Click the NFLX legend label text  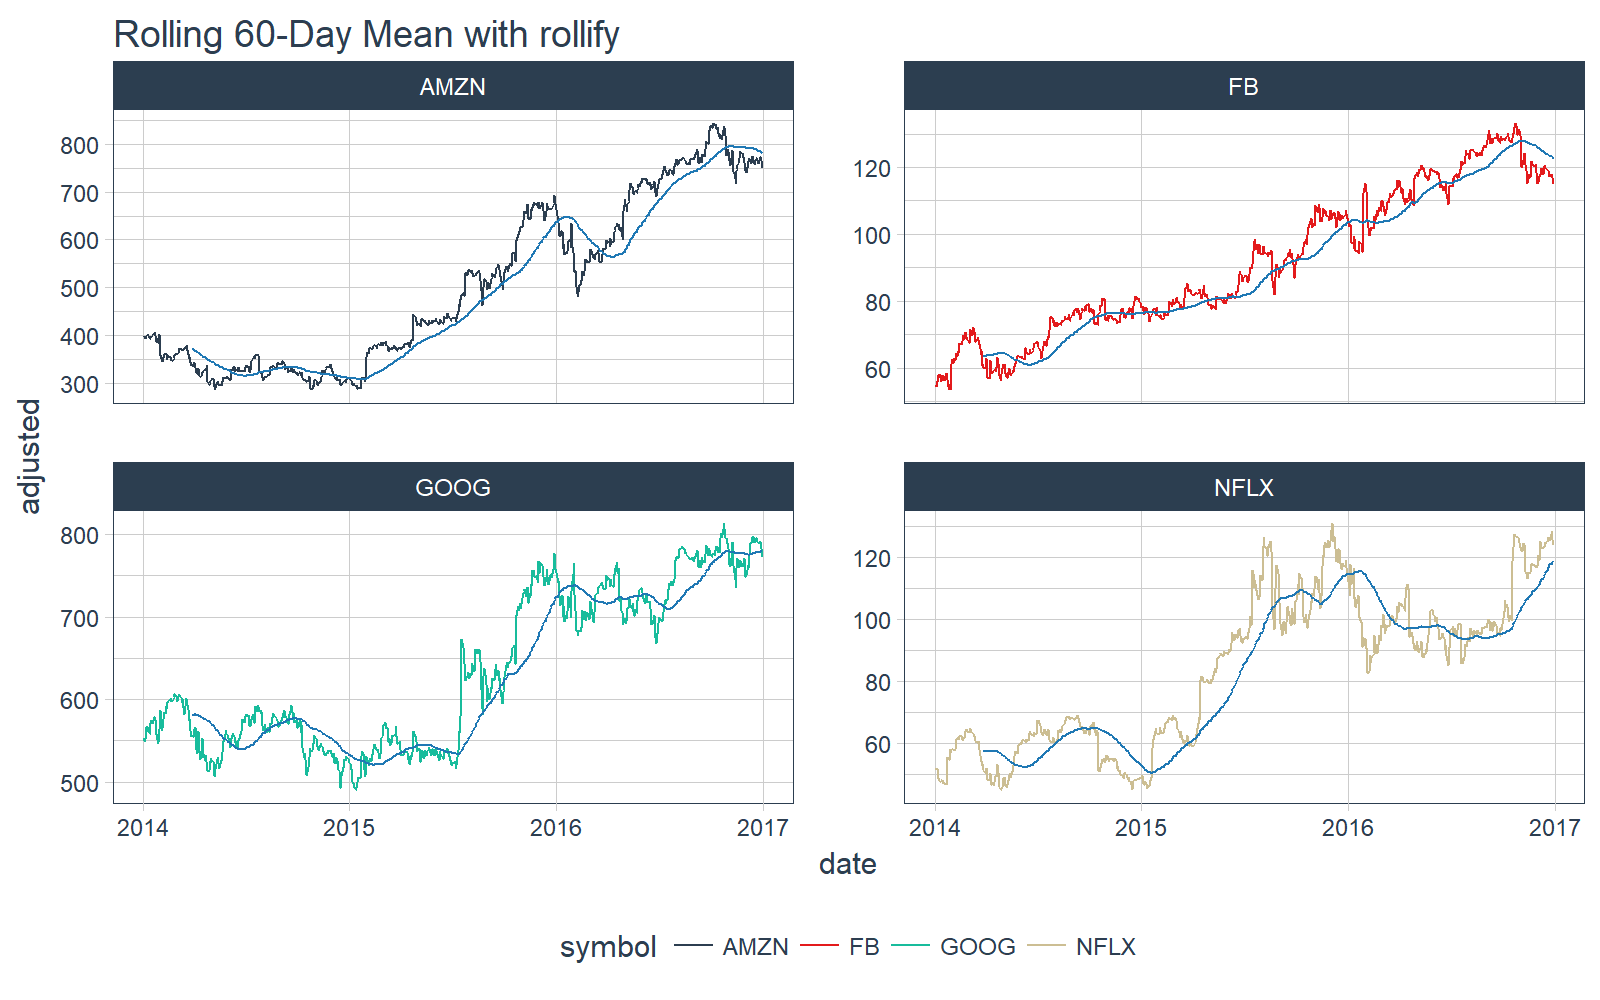point(1106,947)
